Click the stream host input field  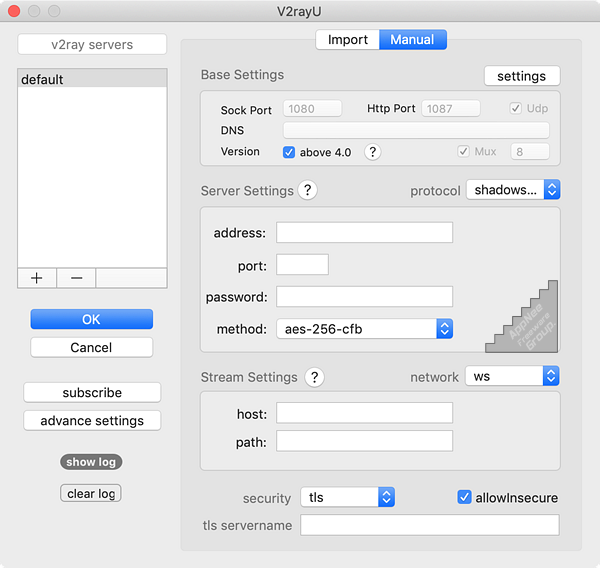[365, 413]
